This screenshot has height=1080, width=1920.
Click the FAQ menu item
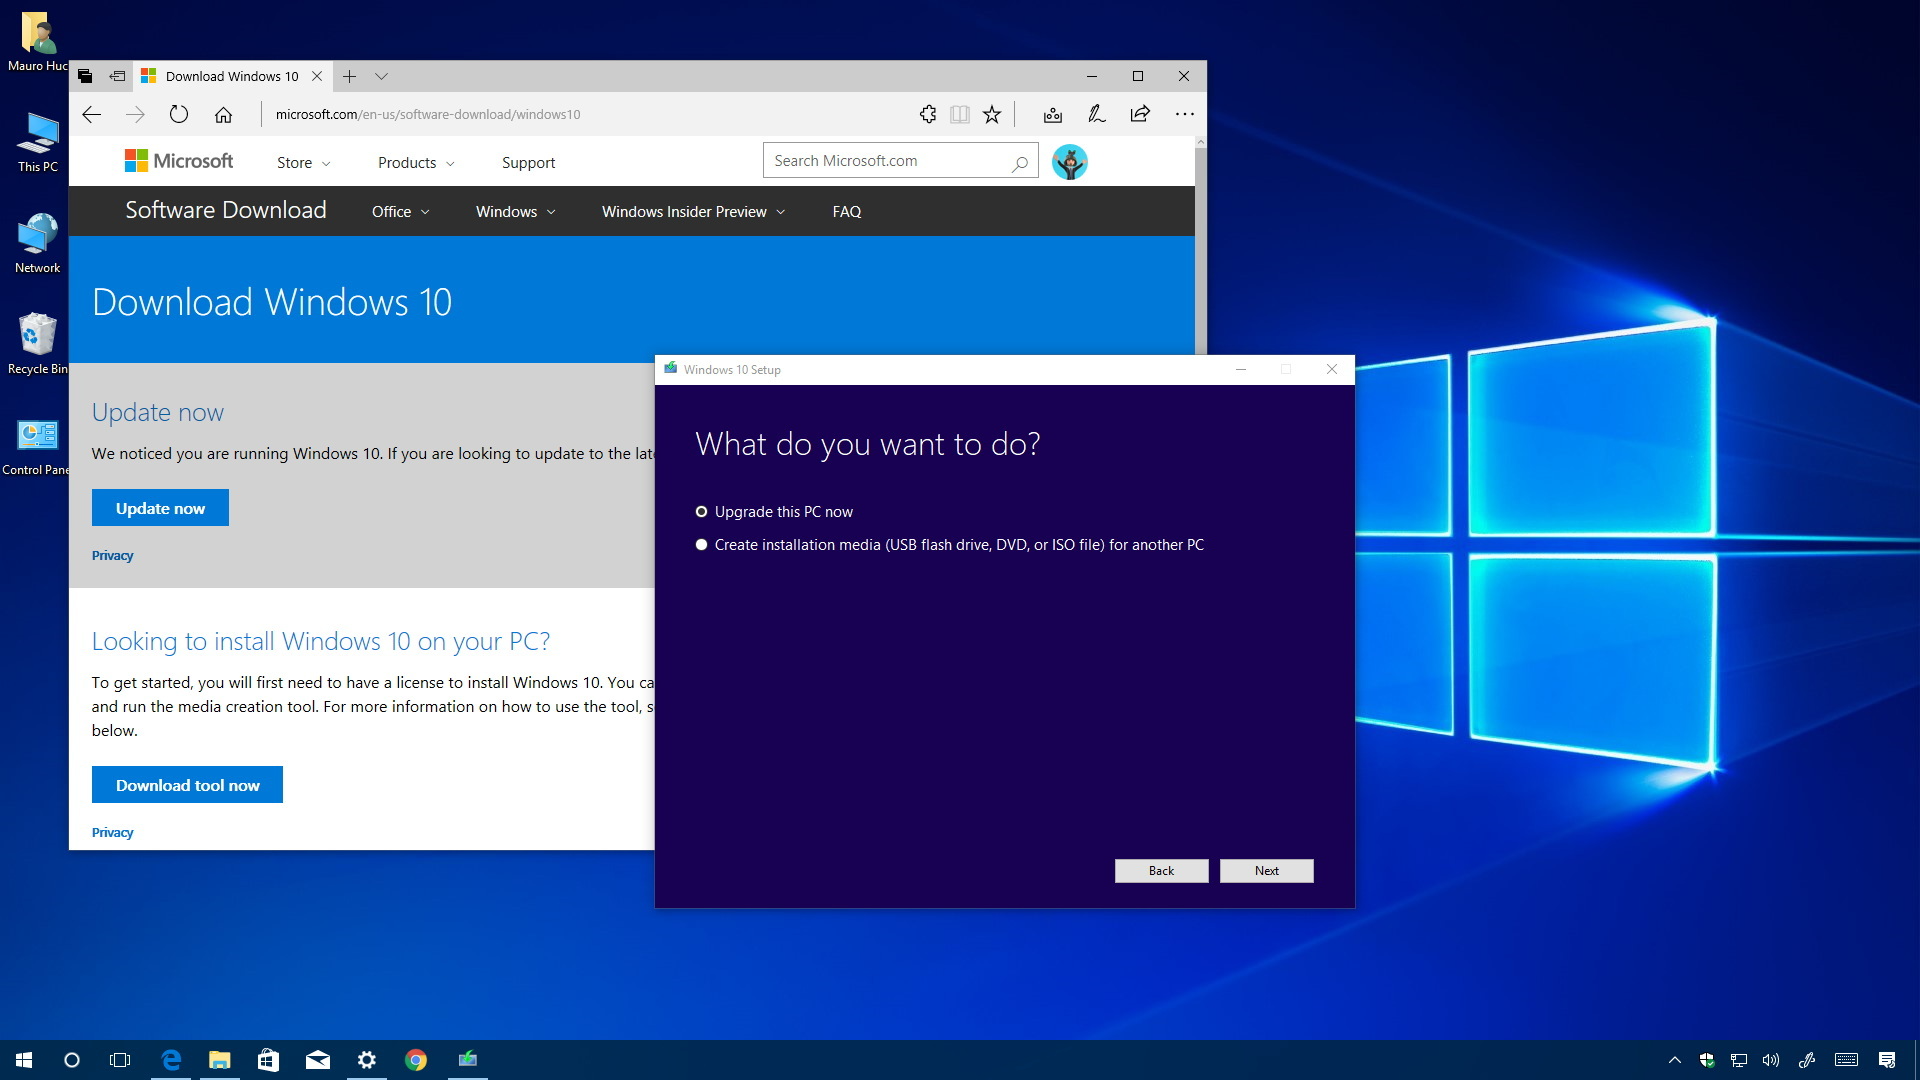847,211
